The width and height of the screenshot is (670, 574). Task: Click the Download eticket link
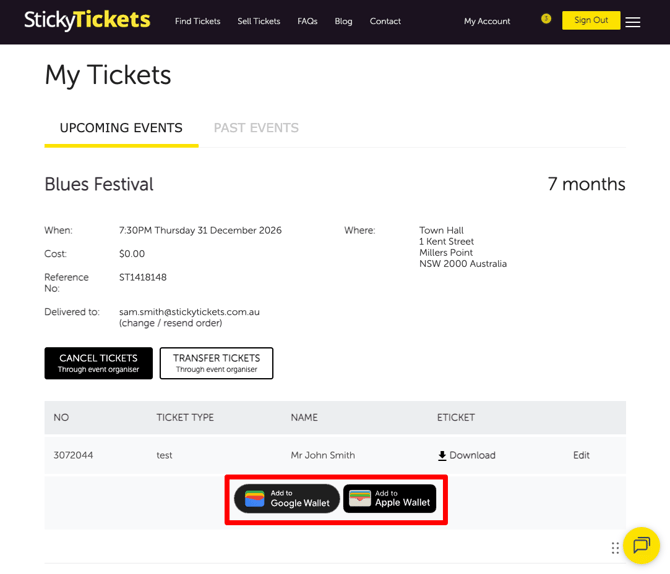472,456
